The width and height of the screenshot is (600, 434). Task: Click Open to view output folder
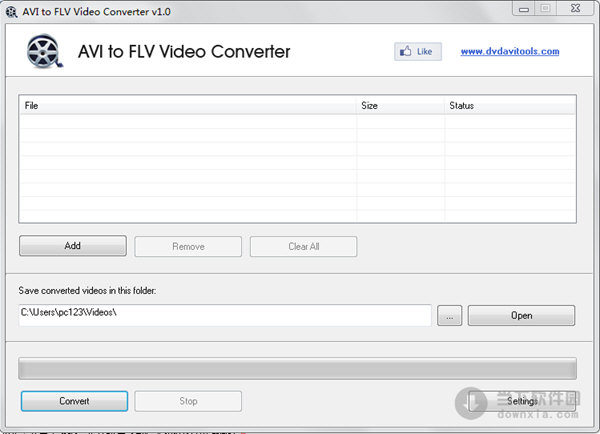(521, 315)
